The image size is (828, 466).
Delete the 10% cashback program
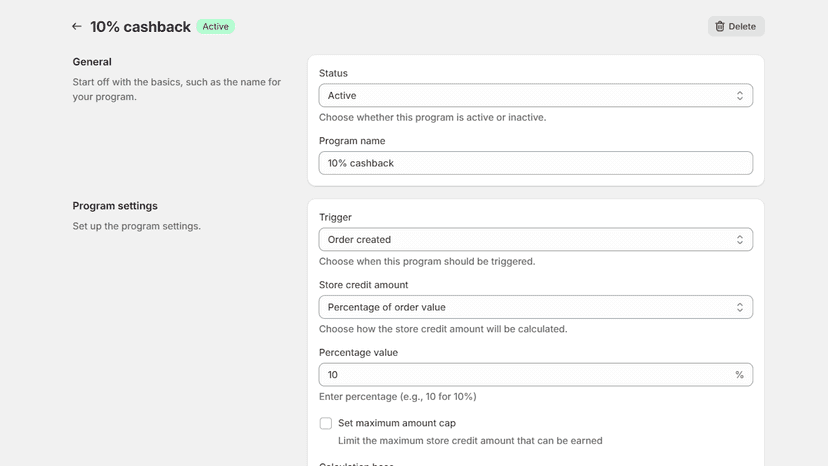coord(736,26)
